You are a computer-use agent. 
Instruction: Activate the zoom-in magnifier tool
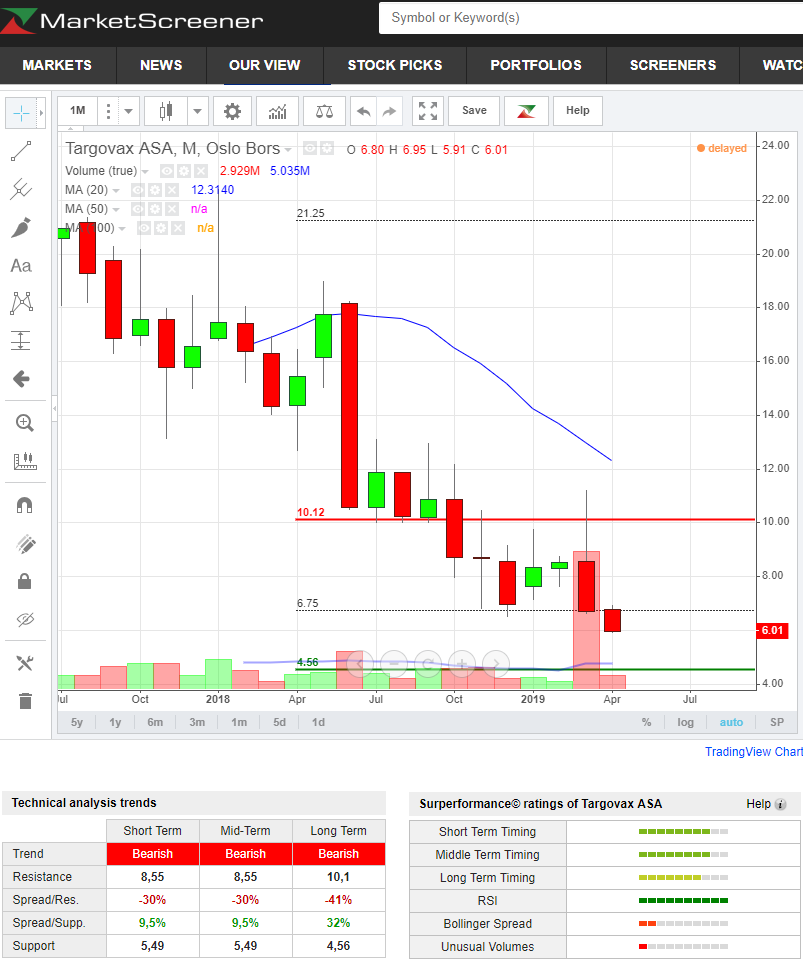(25, 423)
